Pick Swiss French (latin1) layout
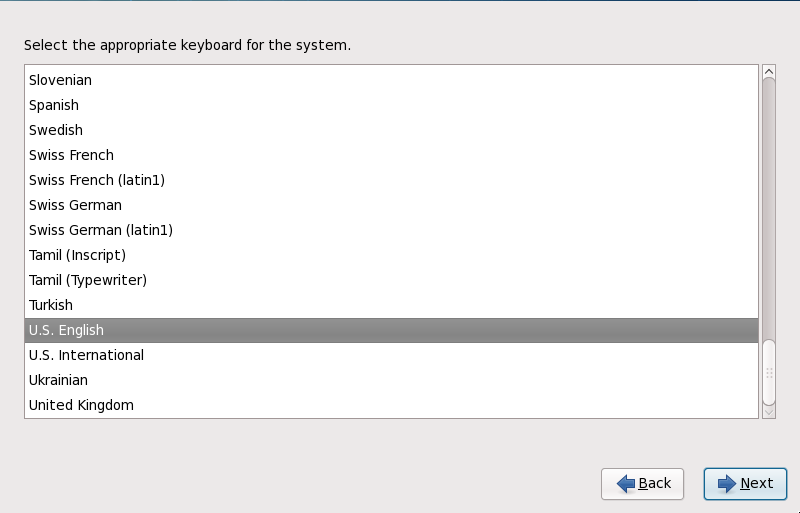 (x=97, y=180)
